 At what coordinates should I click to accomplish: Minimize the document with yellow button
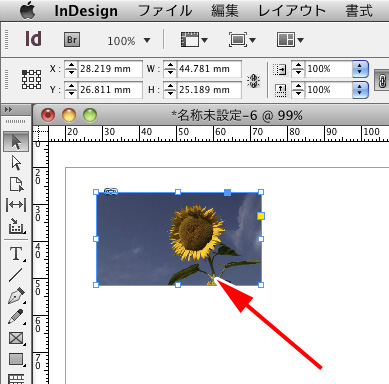pyautogui.click(x=69, y=115)
